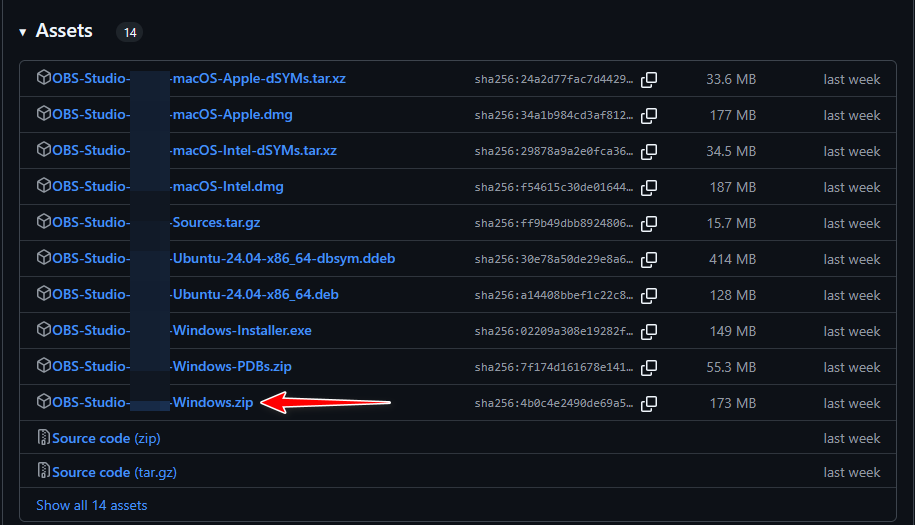Download OBS-Studio Sources.tar.gz
The height and width of the screenshot is (525, 915).
[x=156, y=223]
